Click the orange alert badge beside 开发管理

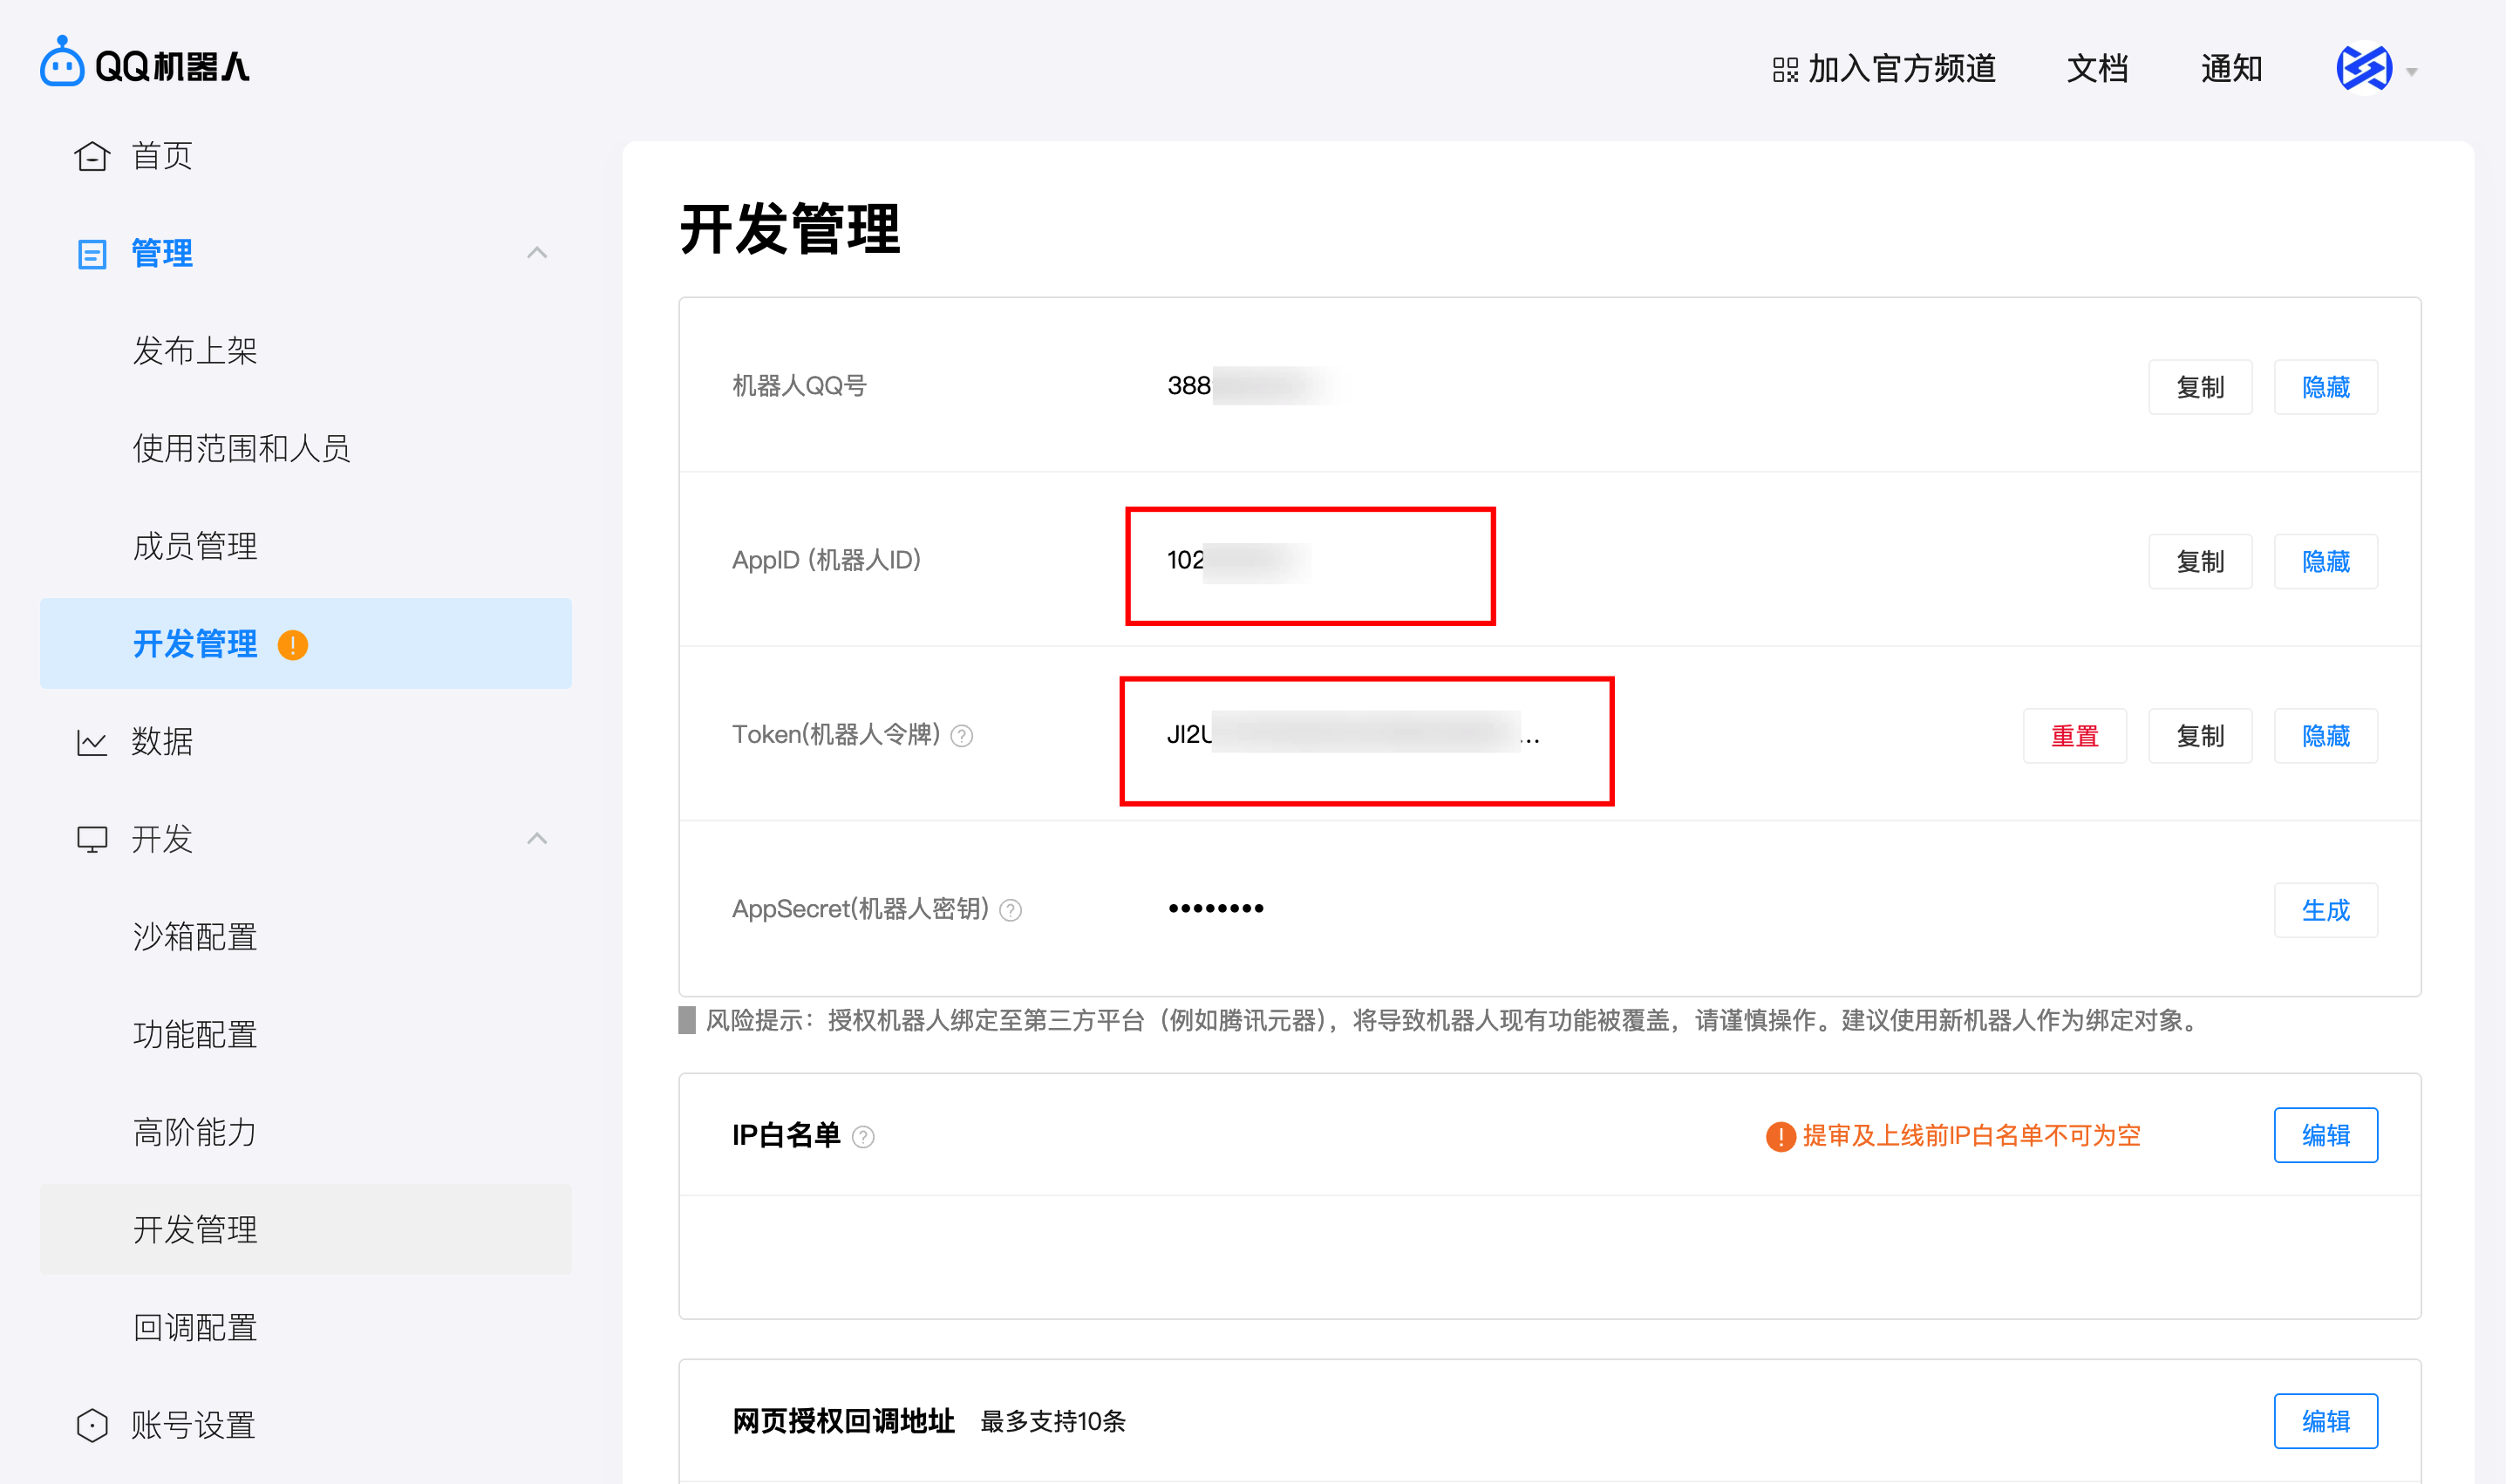293,645
